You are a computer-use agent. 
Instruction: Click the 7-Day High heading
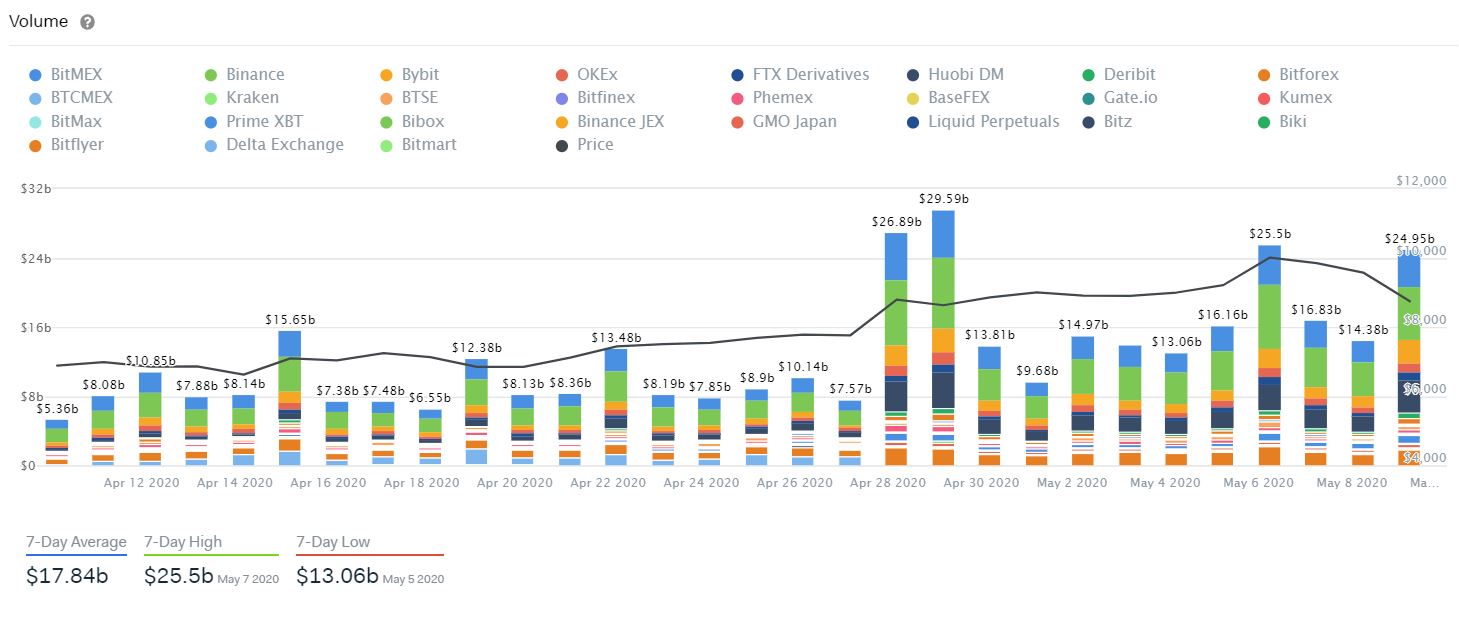pyautogui.click(x=183, y=542)
